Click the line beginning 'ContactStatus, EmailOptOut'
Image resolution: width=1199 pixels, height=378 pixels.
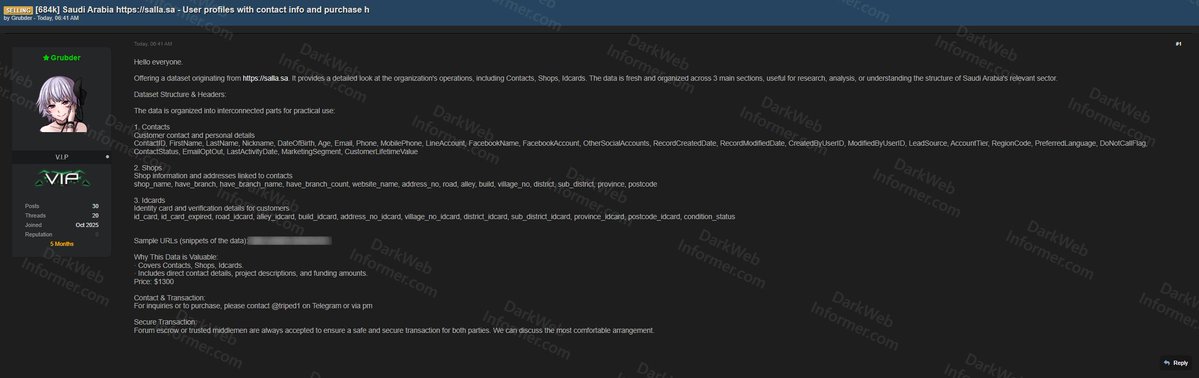click(275, 152)
